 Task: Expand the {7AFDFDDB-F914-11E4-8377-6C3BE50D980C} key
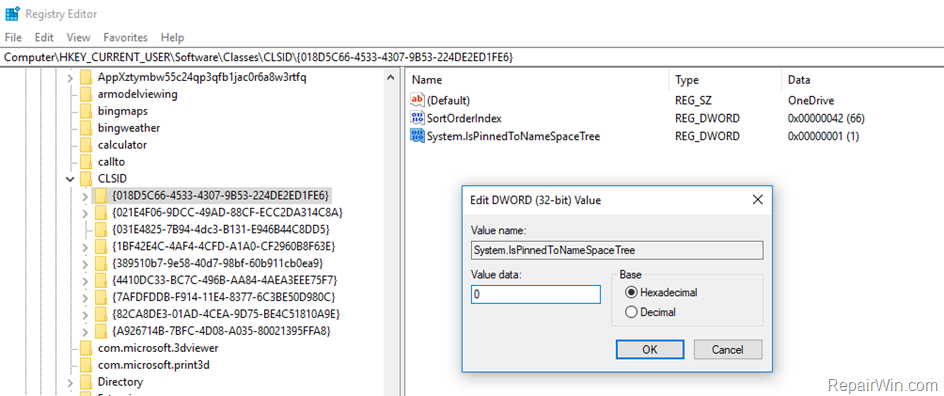pyautogui.click(x=85, y=297)
